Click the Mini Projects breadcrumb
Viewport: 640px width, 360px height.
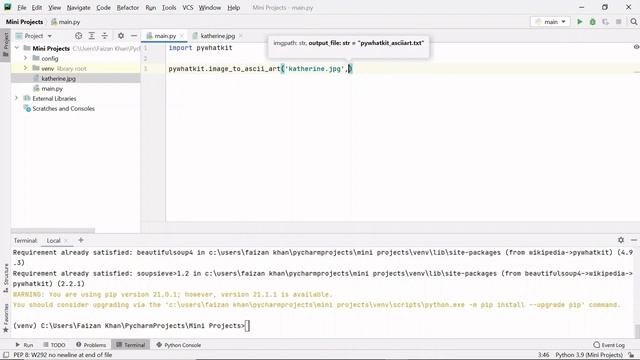pos(24,22)
